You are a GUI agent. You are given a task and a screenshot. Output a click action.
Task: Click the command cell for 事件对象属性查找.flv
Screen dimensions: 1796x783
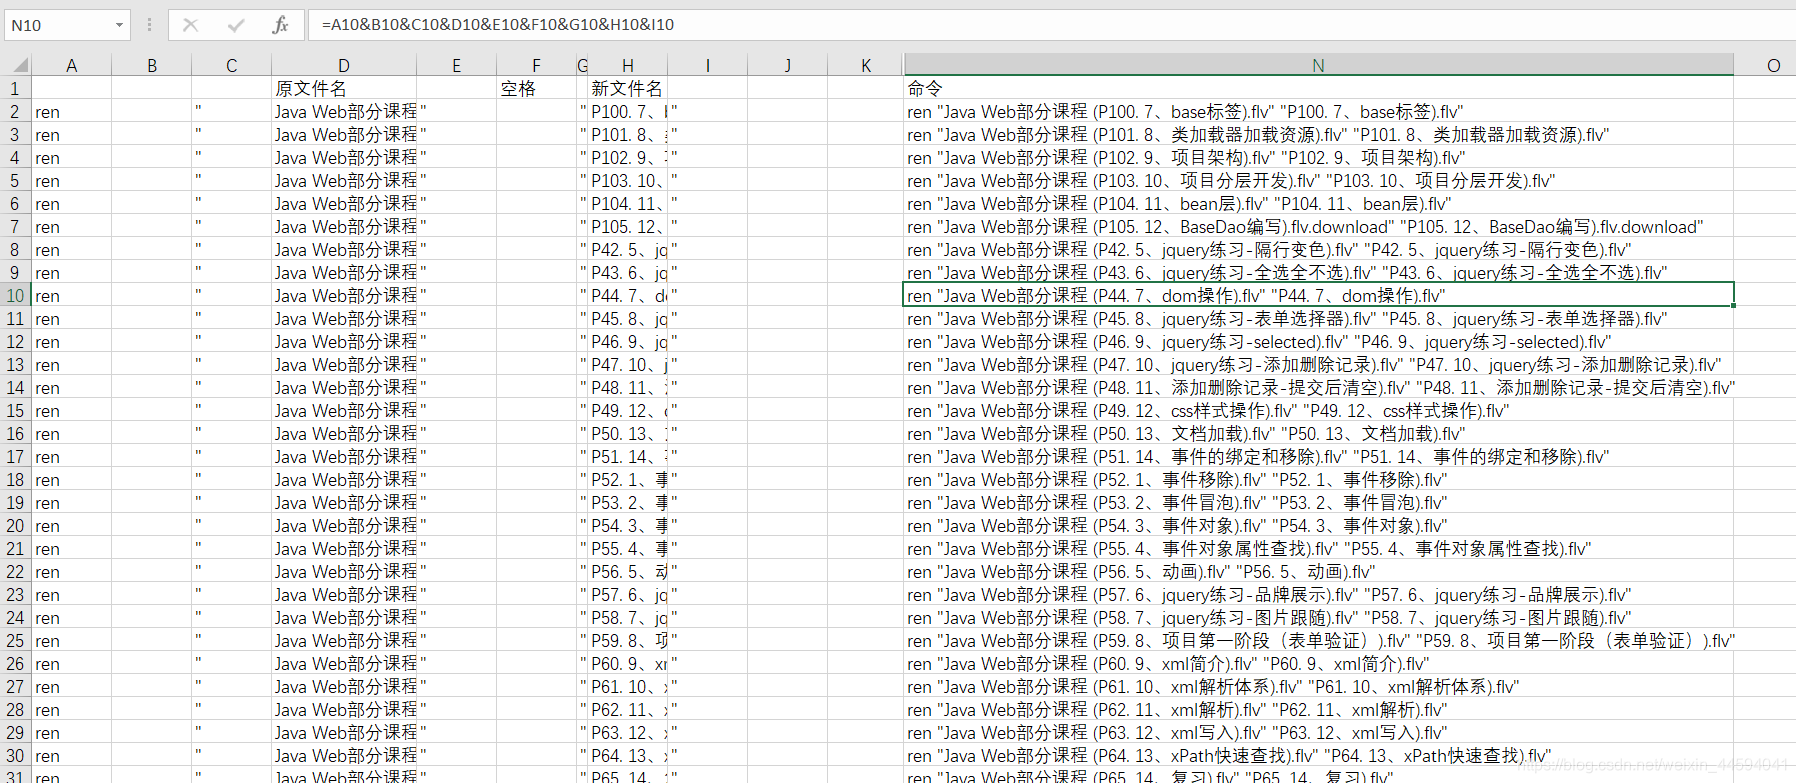1319,549
